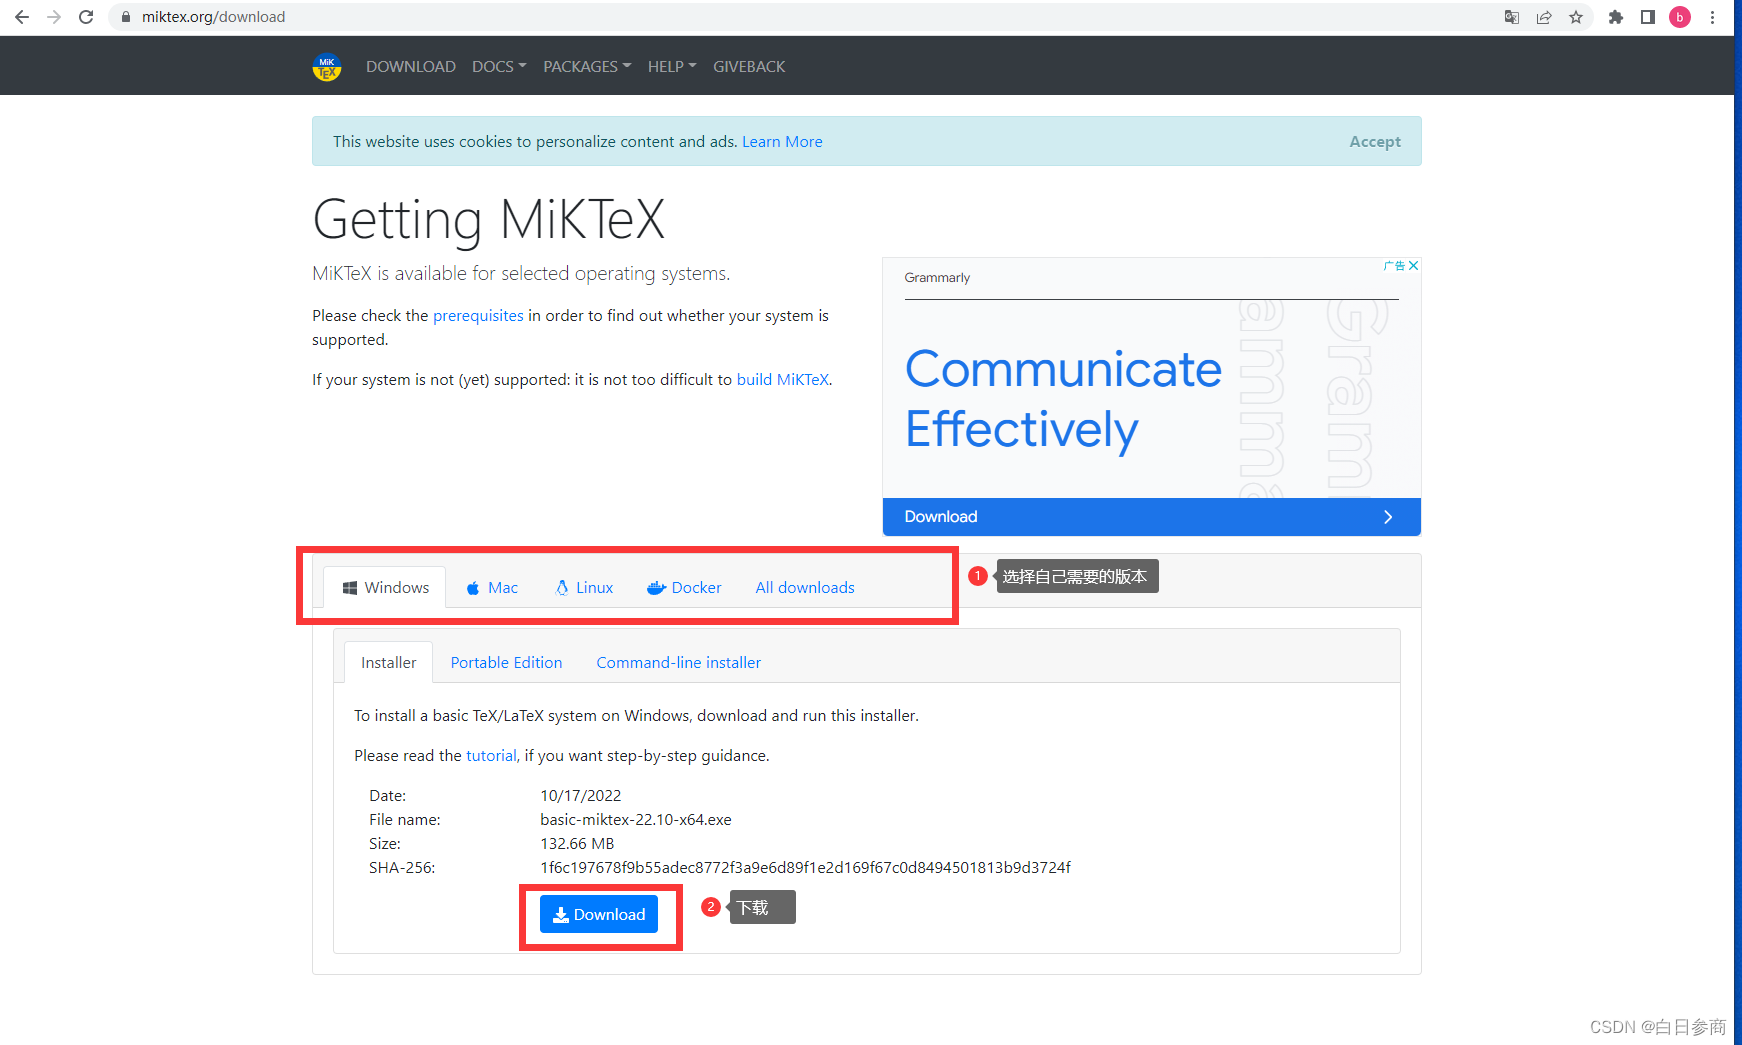Click the share page icon

click(x=1544, y=17)
